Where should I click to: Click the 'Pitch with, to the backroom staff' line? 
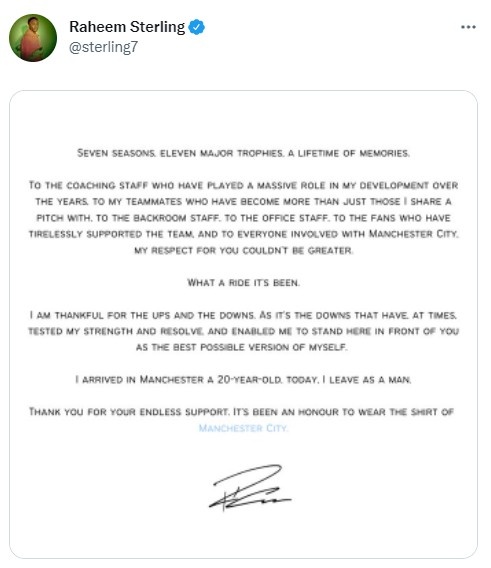(x=244, y=218)
